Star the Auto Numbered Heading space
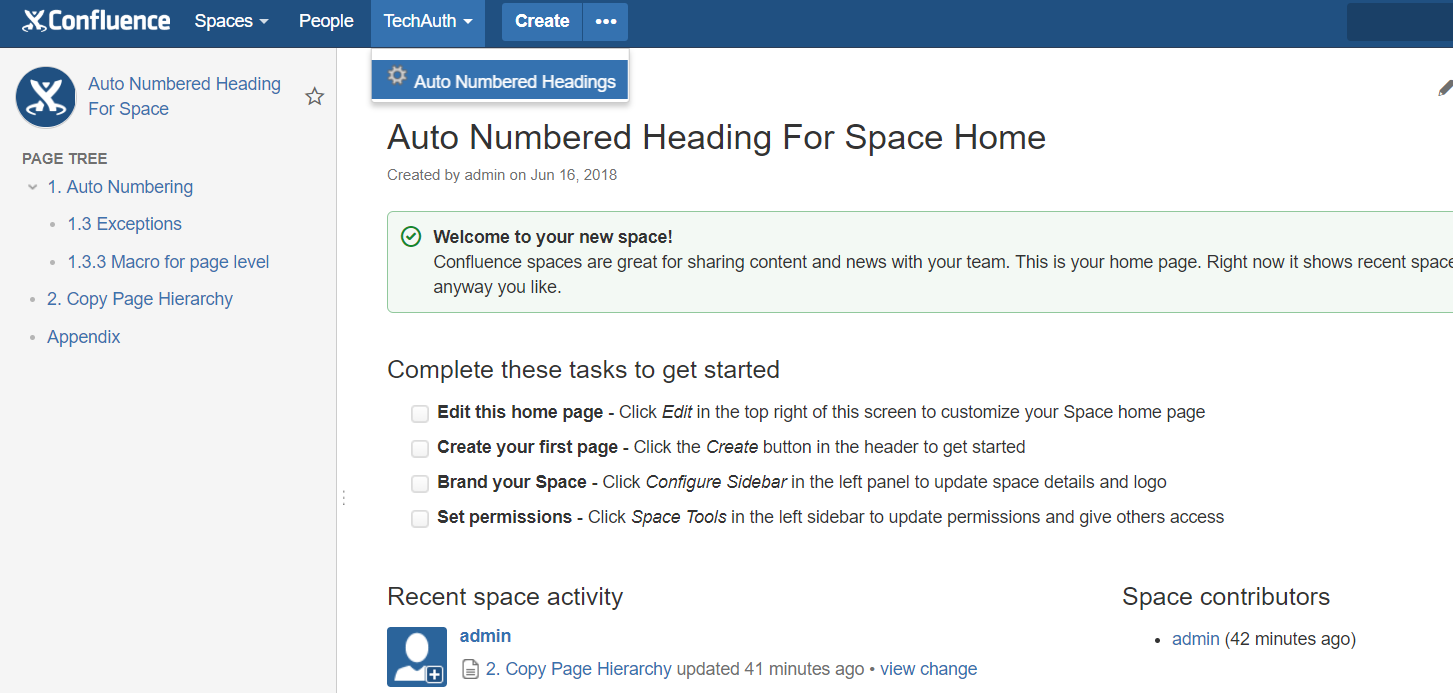This screenshot has height=693, width=1453. coord(315,97)
